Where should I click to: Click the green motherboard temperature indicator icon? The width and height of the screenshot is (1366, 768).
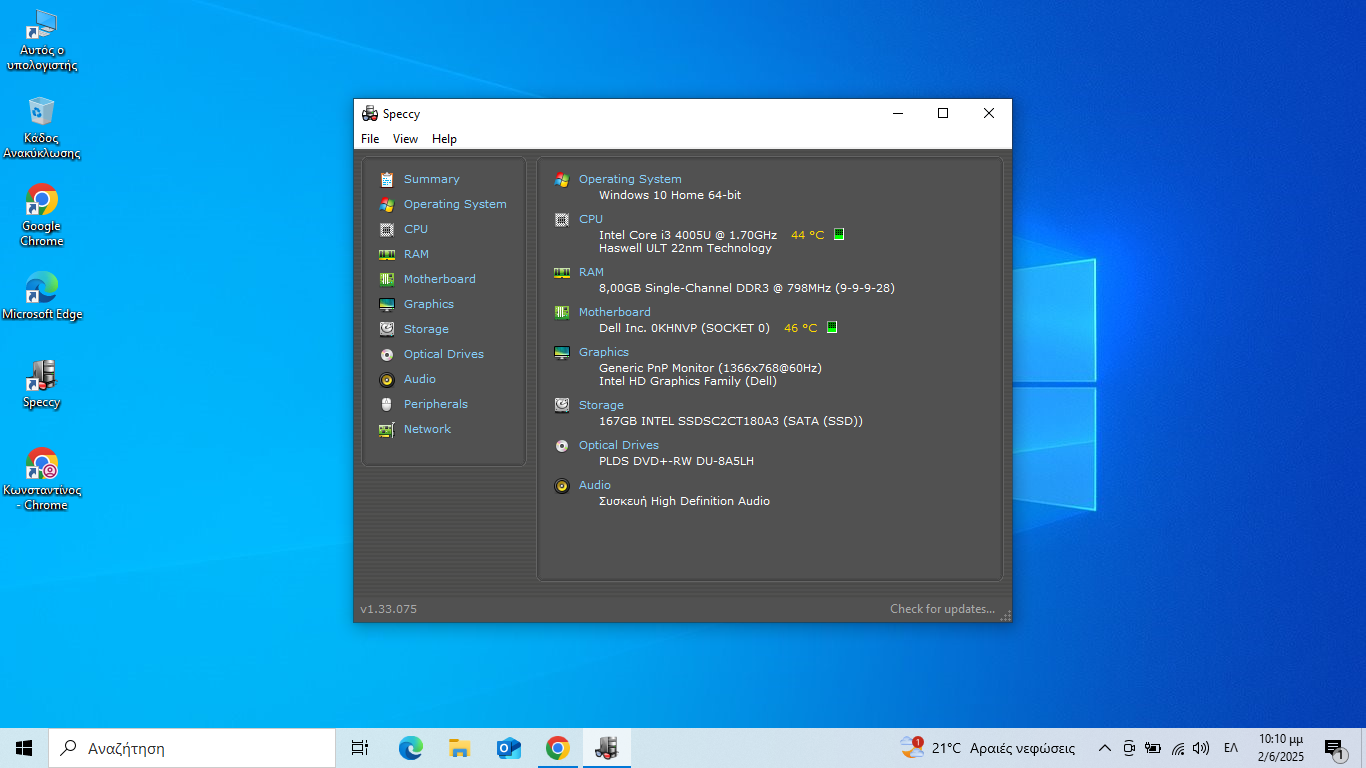pos(831,327)
